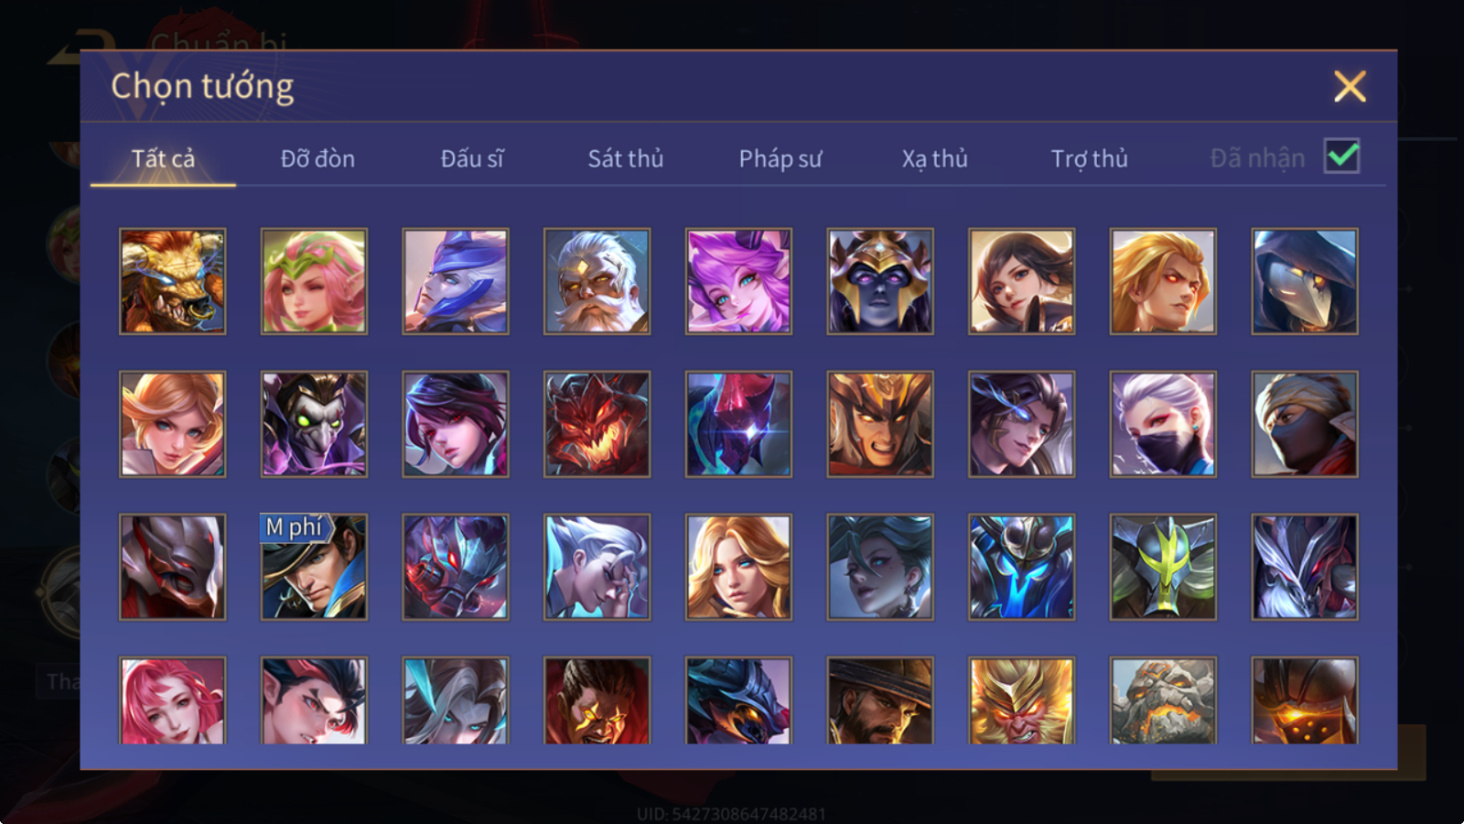Pick the white-bearded old man hero

click(597, 281)
